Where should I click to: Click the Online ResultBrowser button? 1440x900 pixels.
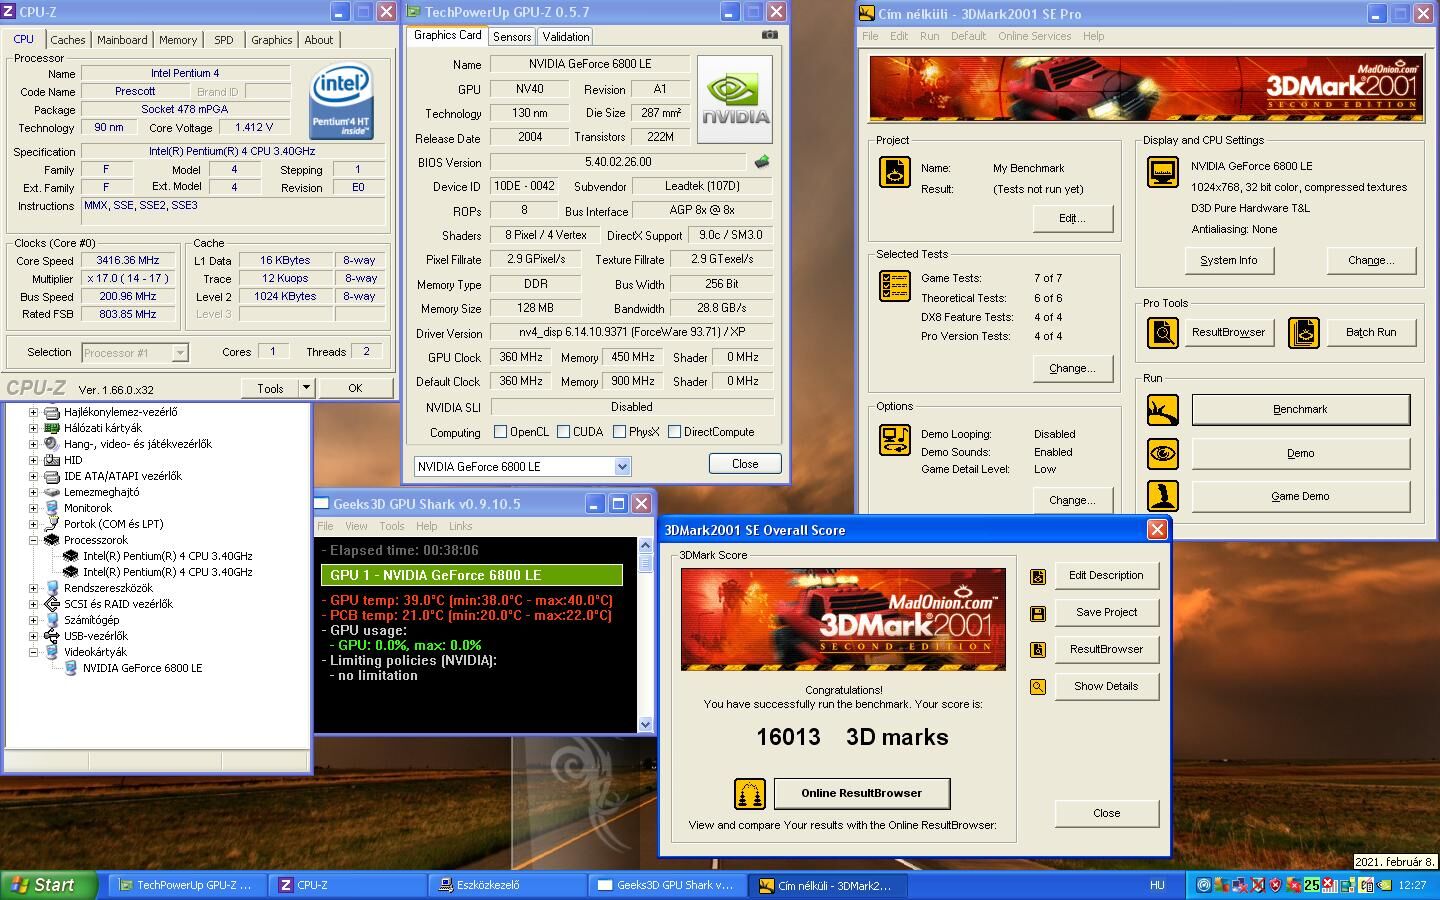coord(861,793)
